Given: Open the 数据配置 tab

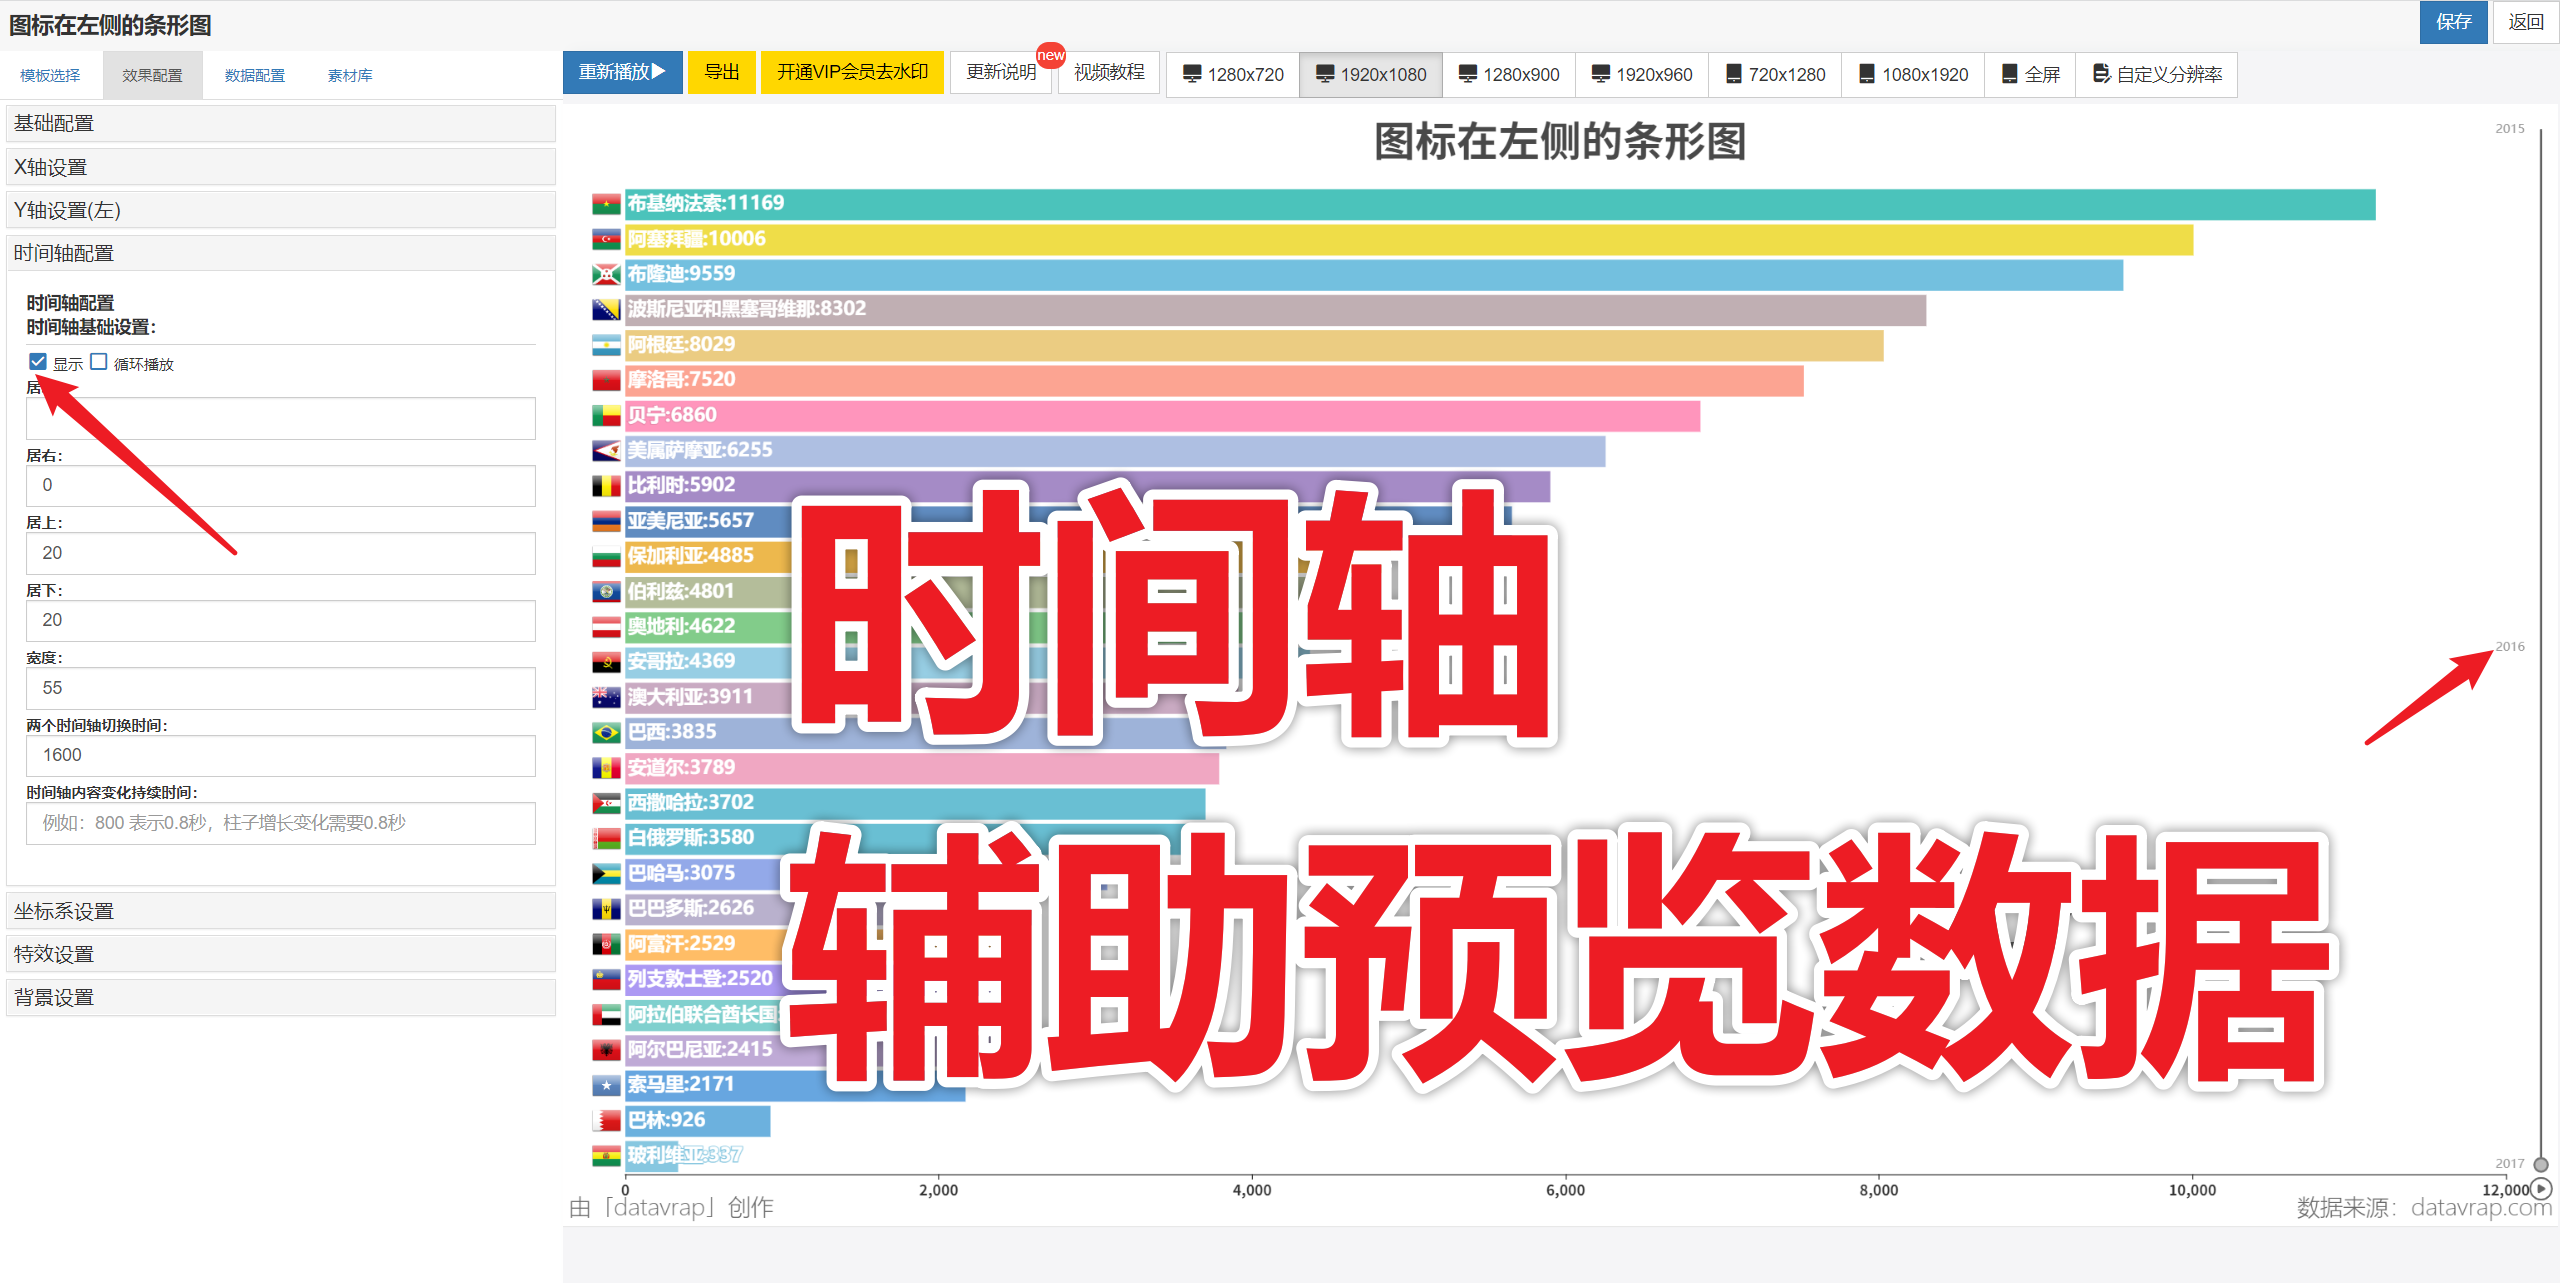Looking at the screenshot, I should [x=254, y=76].
